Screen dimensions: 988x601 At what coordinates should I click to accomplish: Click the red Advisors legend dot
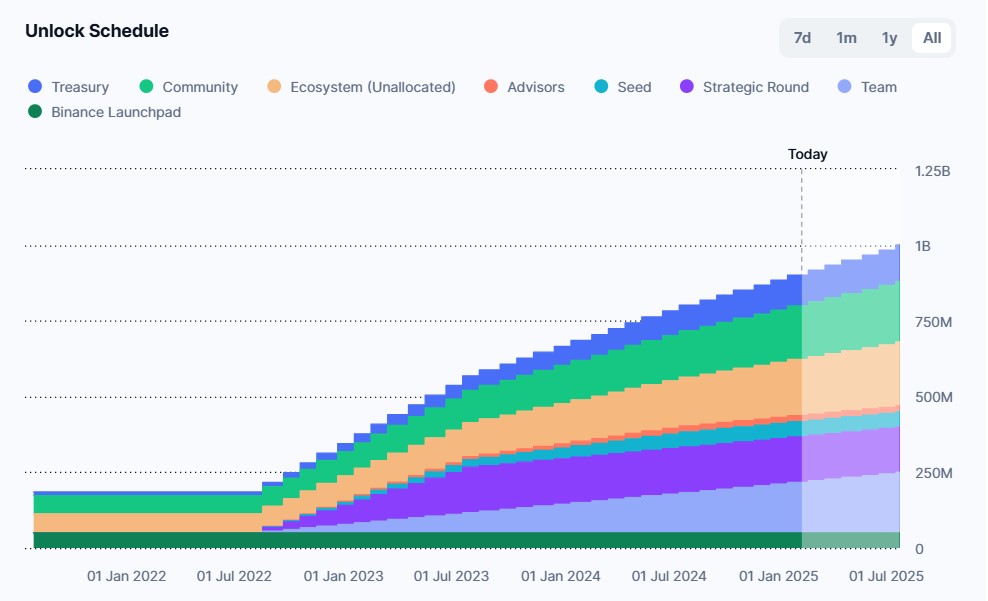491,86
